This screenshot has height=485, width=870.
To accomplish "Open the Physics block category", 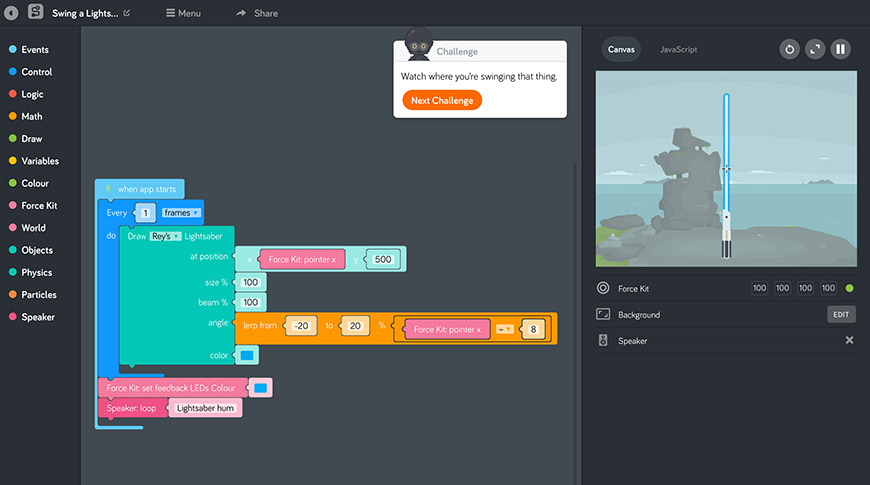I will [31, 272].
